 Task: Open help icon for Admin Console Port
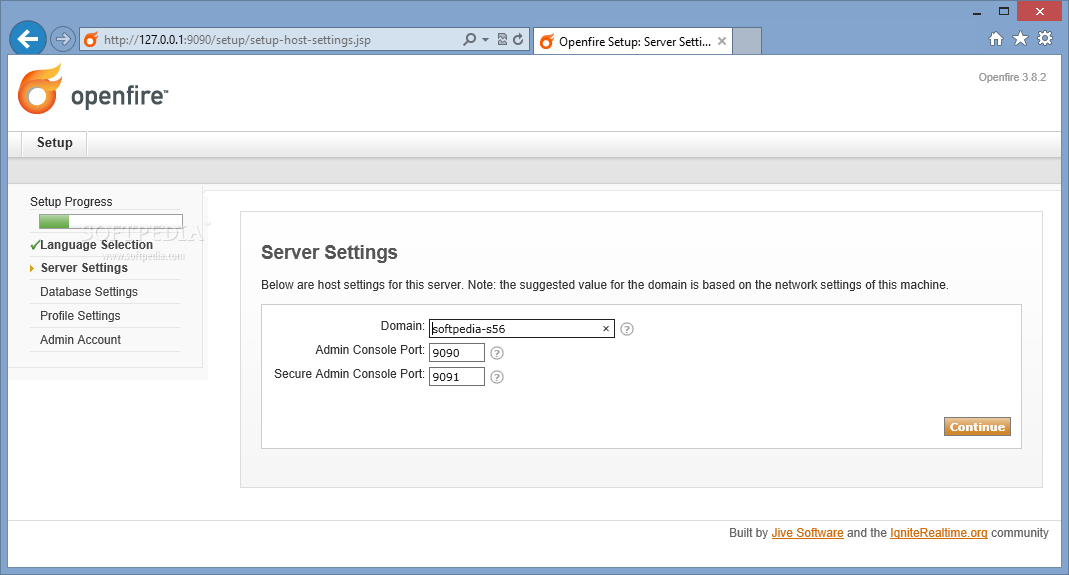497,353
